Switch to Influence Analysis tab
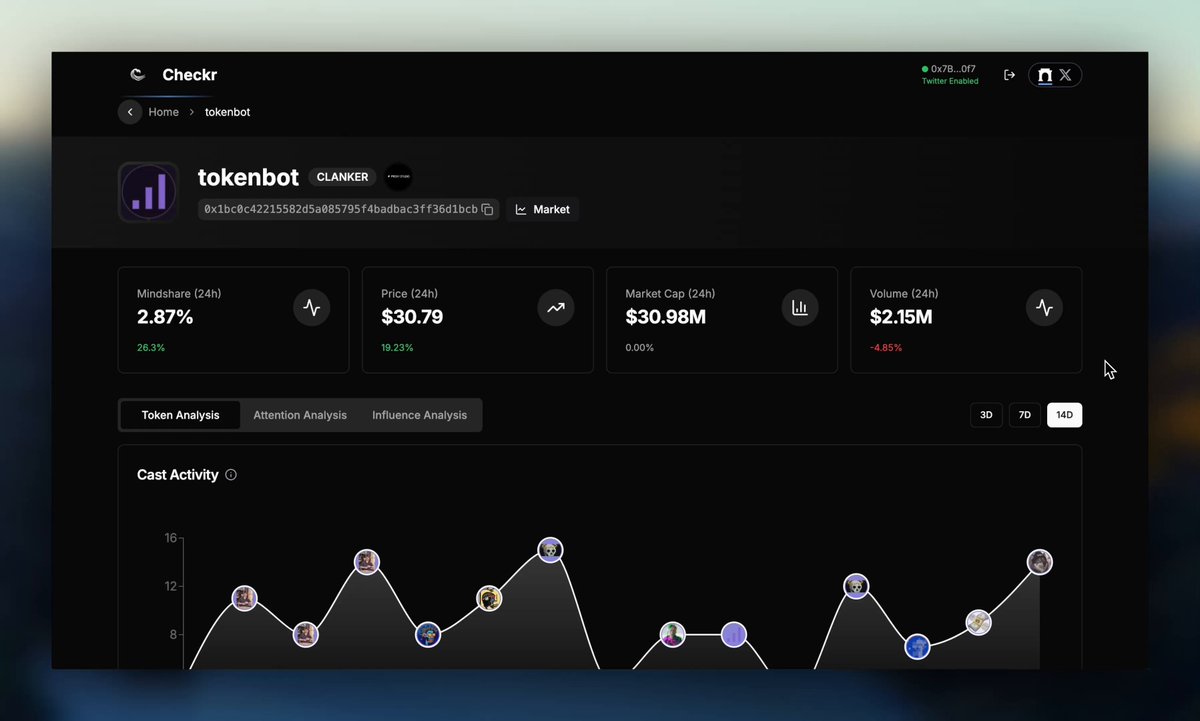The image size is (1200, 721). coord(420,415)
